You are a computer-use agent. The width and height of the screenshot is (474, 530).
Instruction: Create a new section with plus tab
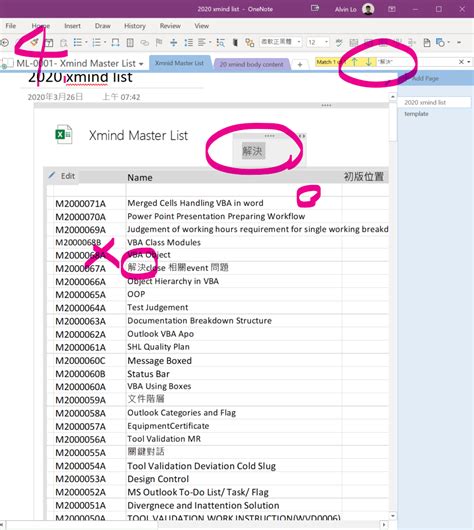click(300, 64)
